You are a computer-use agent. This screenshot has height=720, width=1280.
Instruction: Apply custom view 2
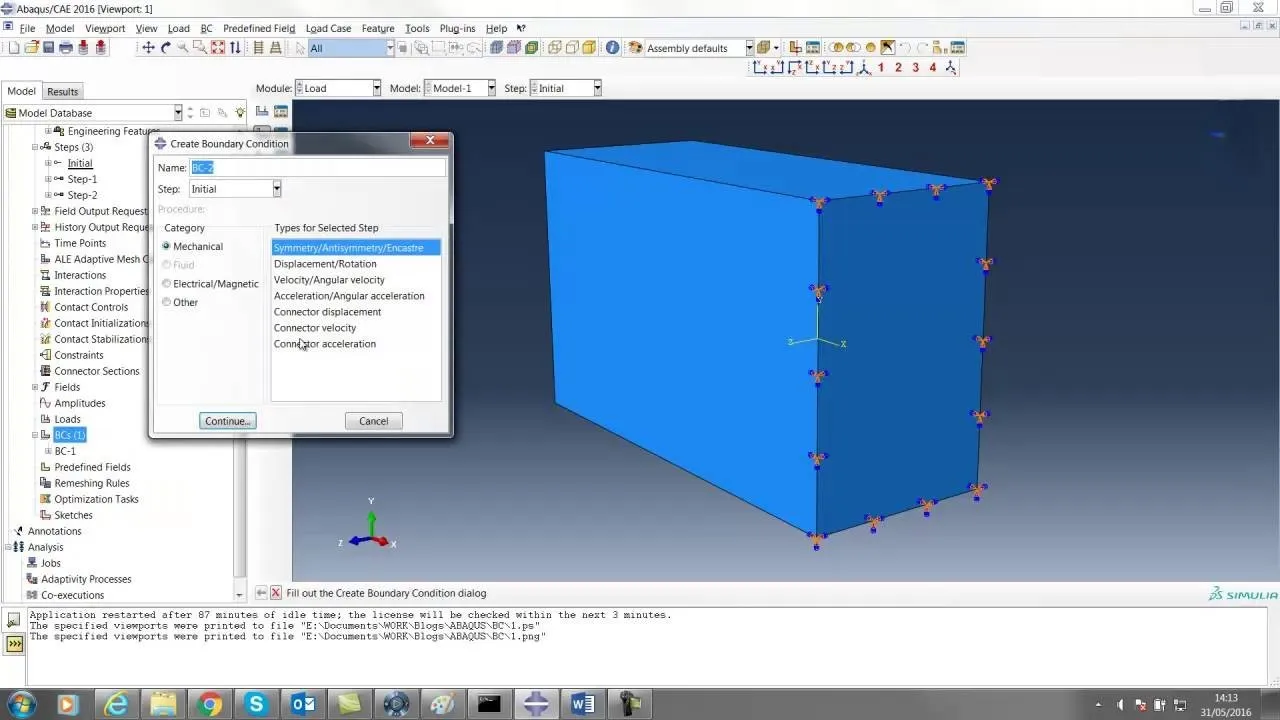click(x=898, y=68)
